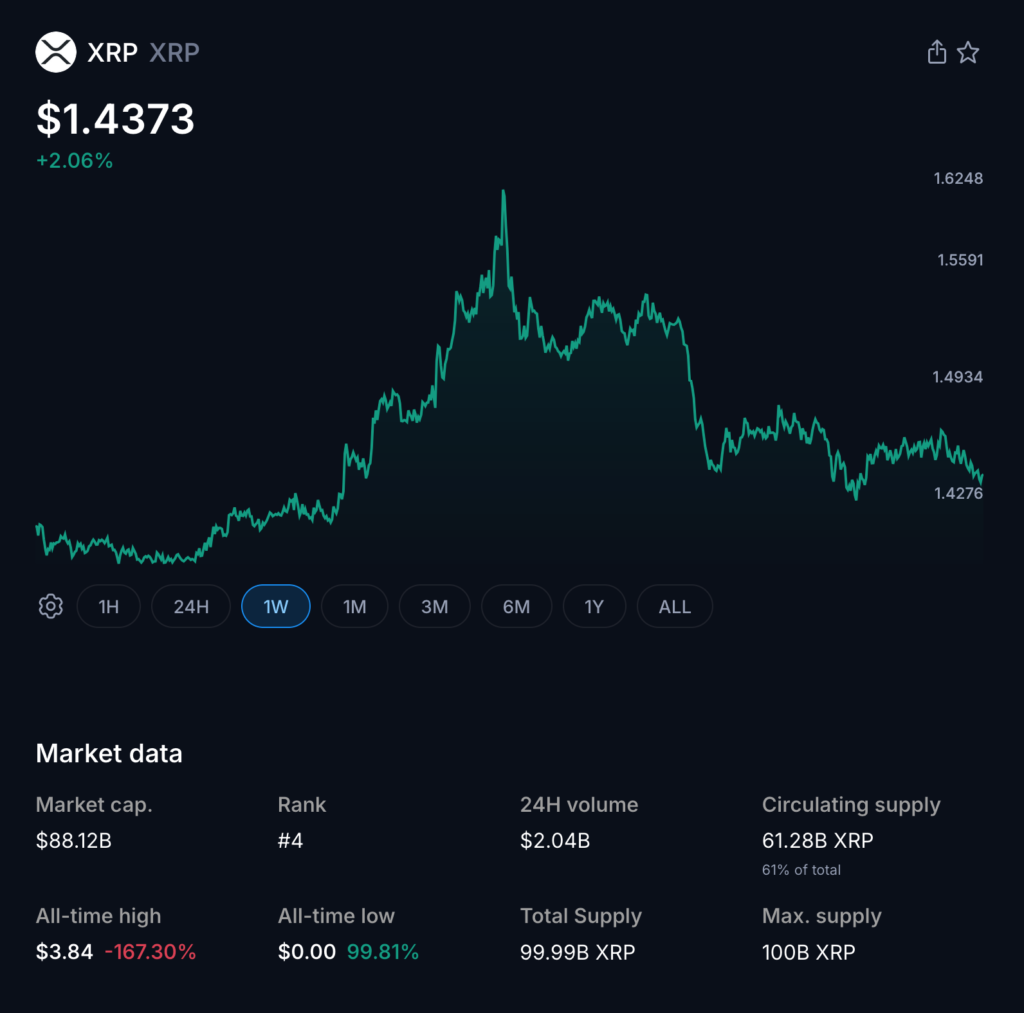The width and height of the screenshot is (1024, 1013).
Task: Select the 3M timeframe
Action: pyautogui.click(x=435, y=606)
